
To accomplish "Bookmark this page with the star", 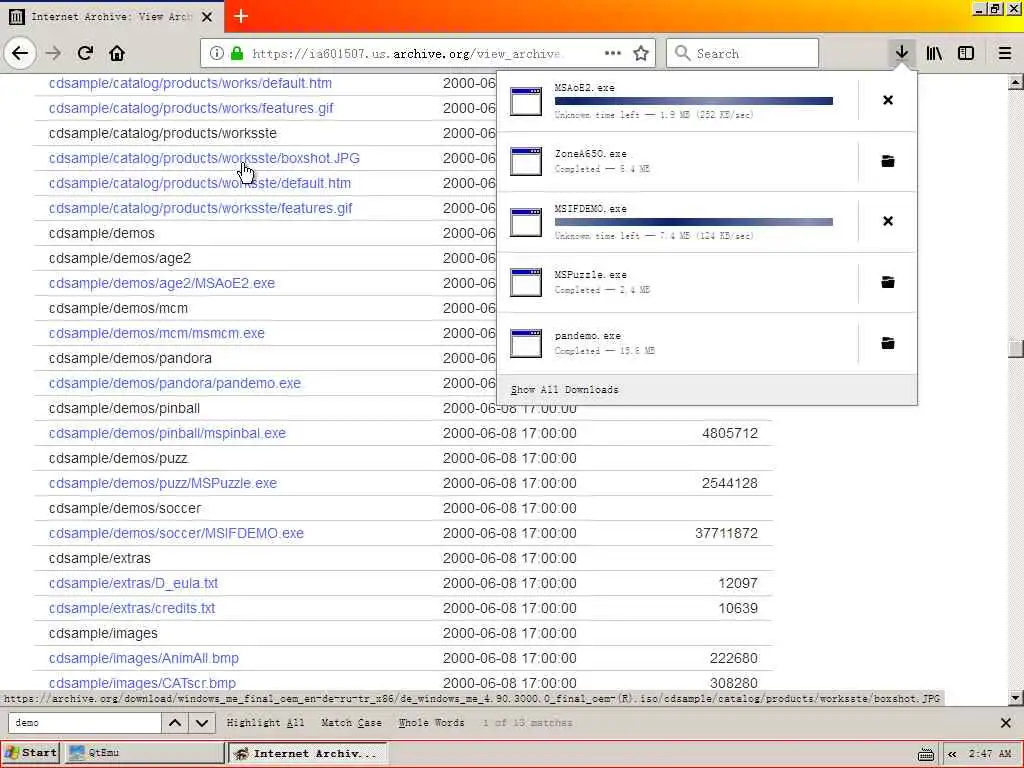I will pos(641,53).
